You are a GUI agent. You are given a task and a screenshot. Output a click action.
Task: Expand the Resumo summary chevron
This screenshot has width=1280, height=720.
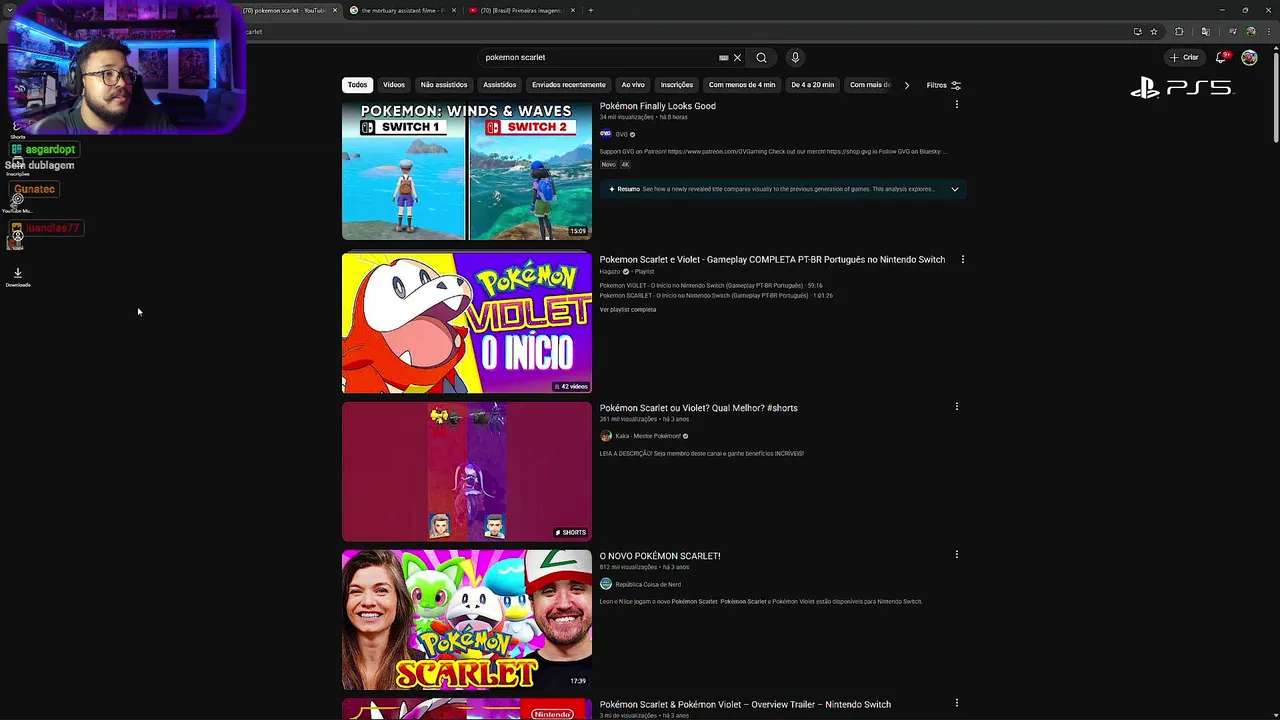[x=955, y=189]
